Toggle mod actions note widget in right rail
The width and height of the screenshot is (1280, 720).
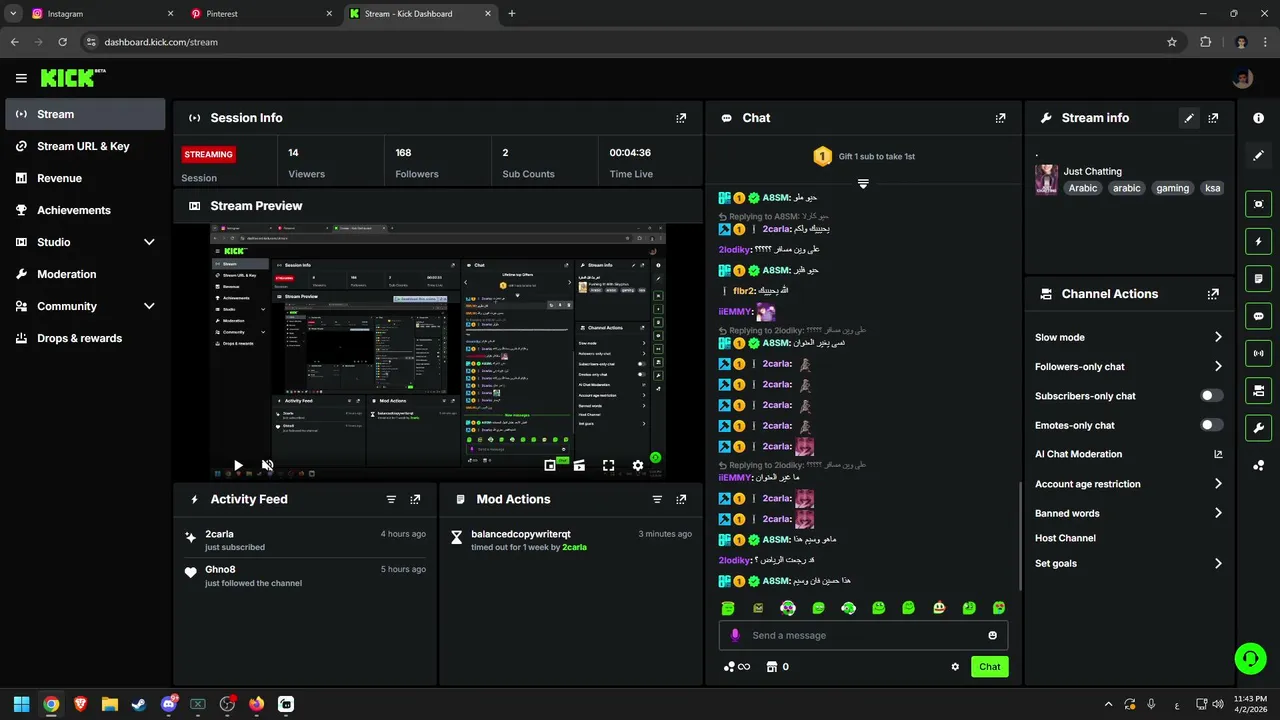pos(1258,278)
